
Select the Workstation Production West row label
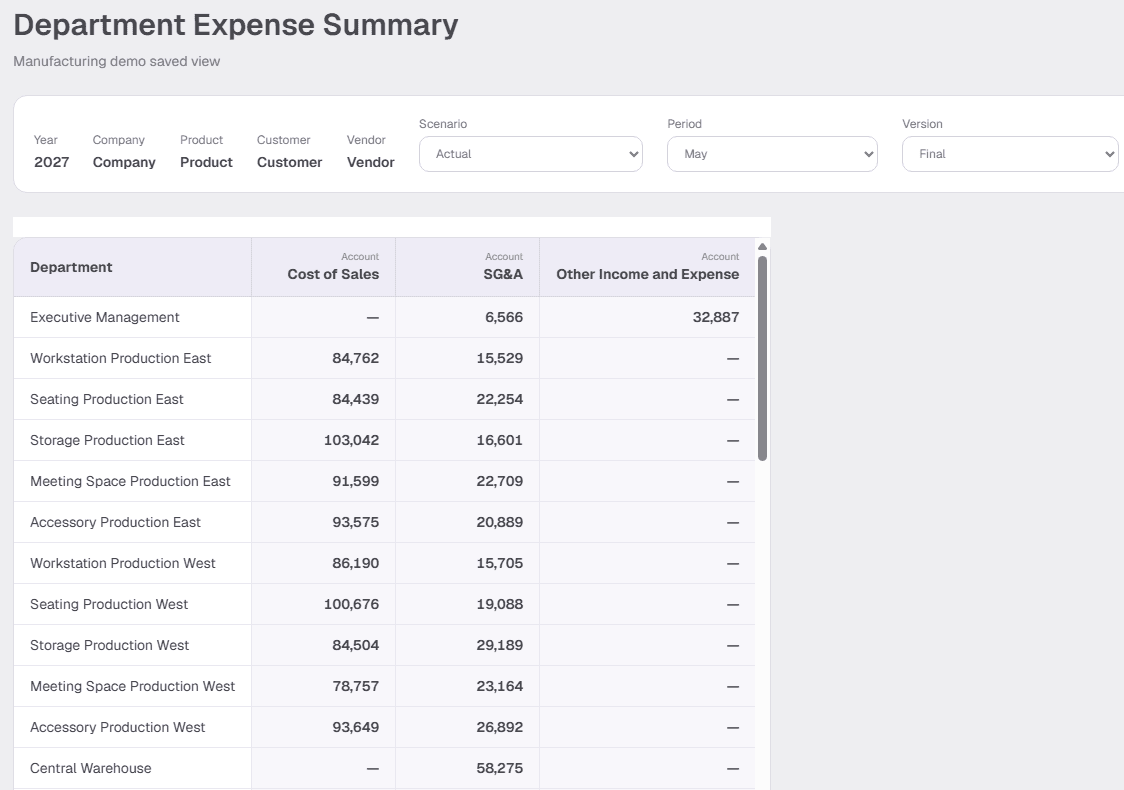[x=123, y=563]
